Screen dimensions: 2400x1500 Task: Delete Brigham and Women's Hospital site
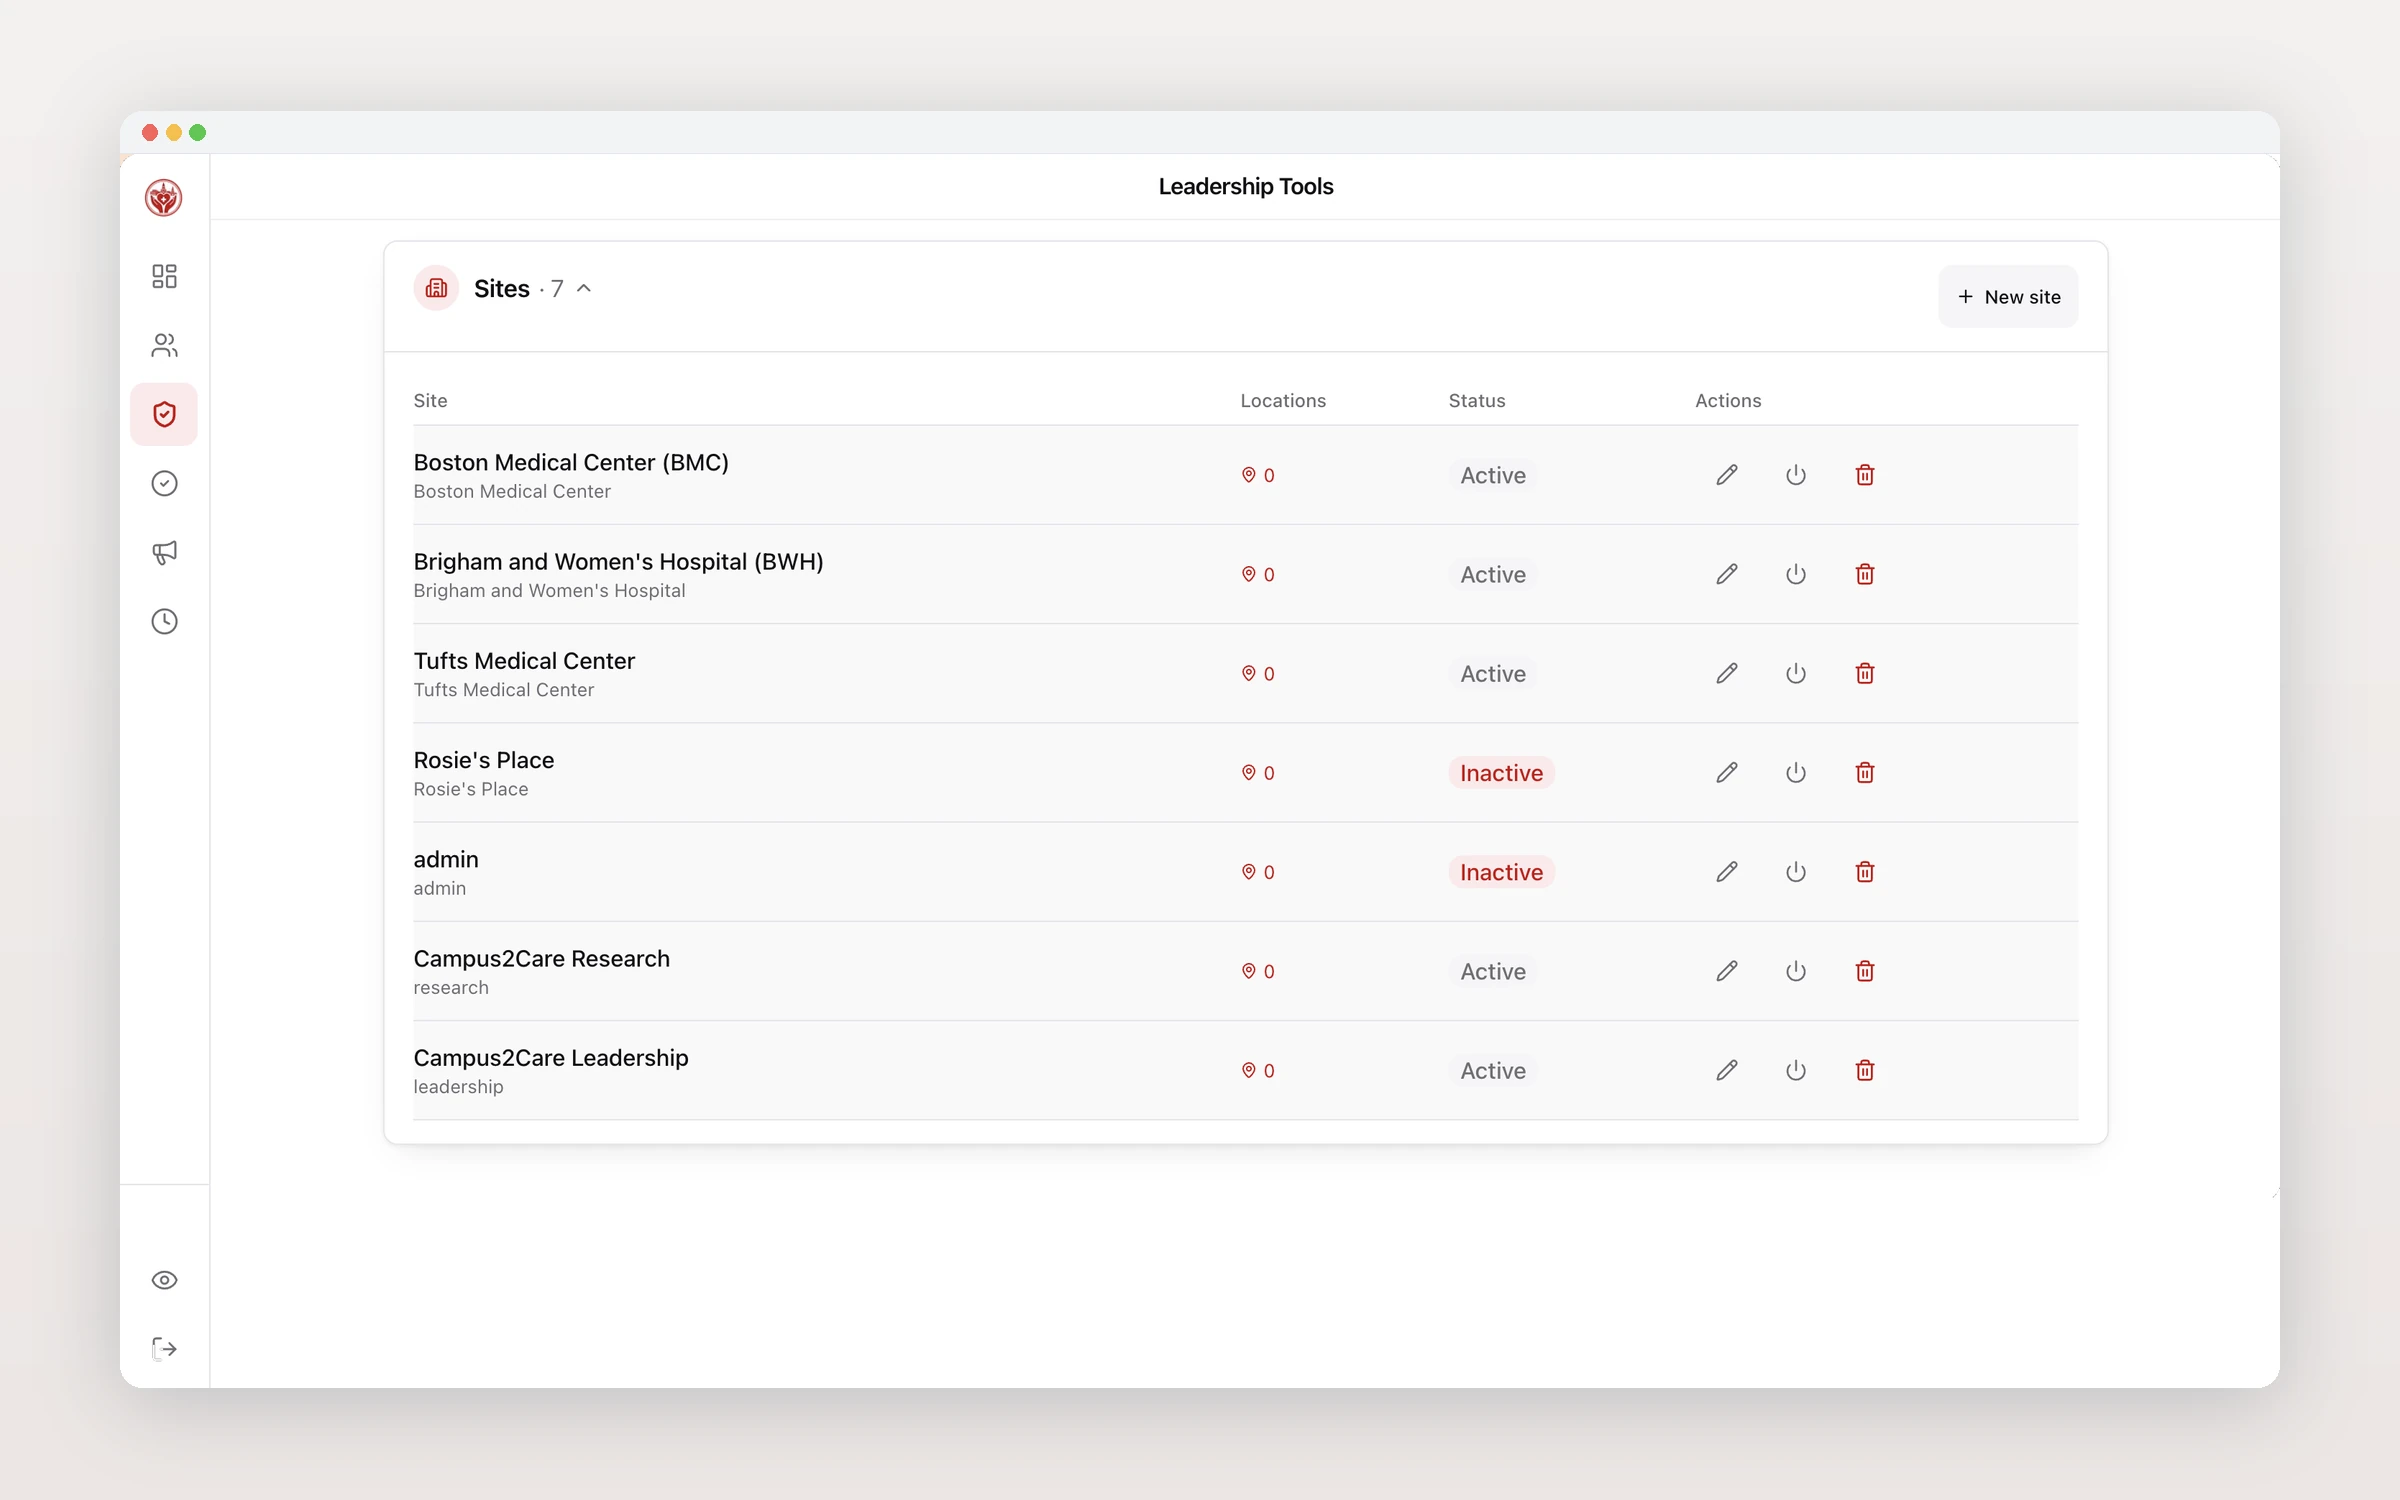click(1865, 574)
